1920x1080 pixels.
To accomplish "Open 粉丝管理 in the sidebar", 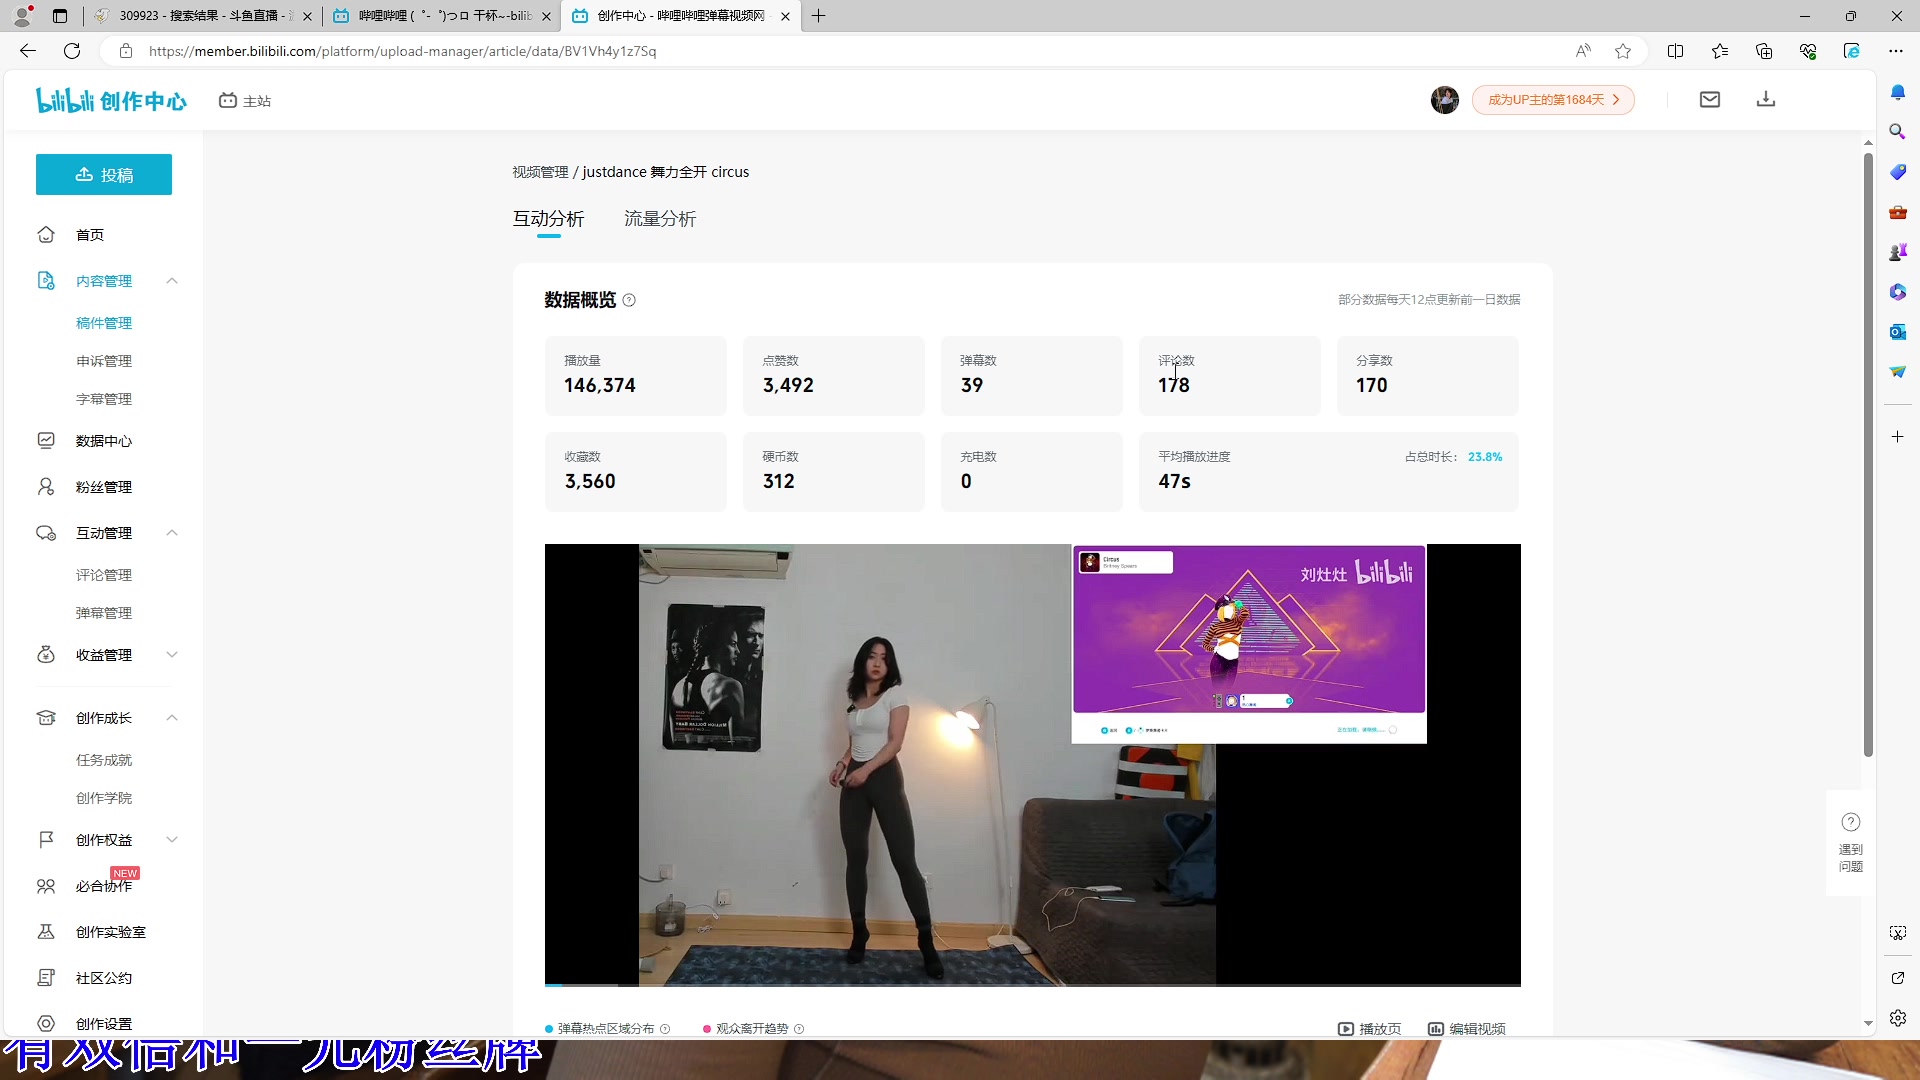I will (x=104, y=487).
